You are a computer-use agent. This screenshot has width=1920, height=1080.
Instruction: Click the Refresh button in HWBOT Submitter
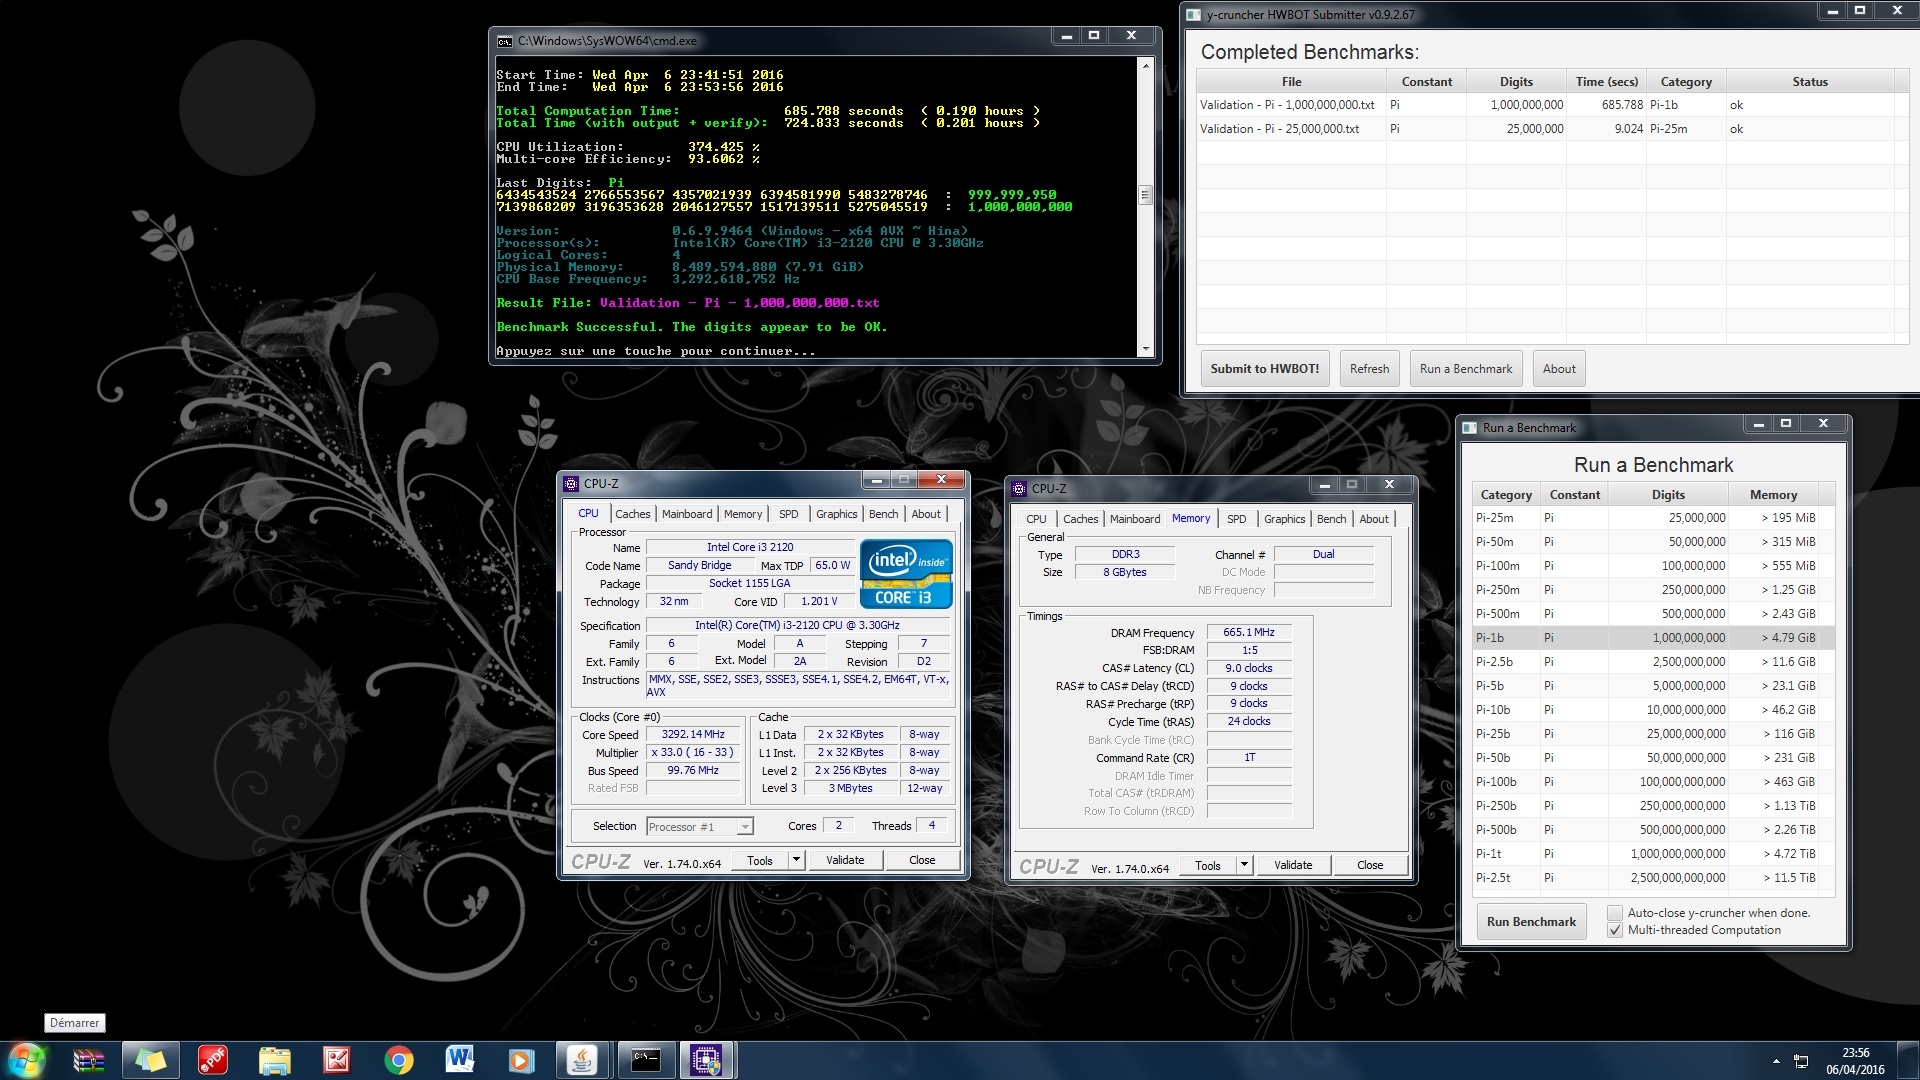coord(1369,369)
